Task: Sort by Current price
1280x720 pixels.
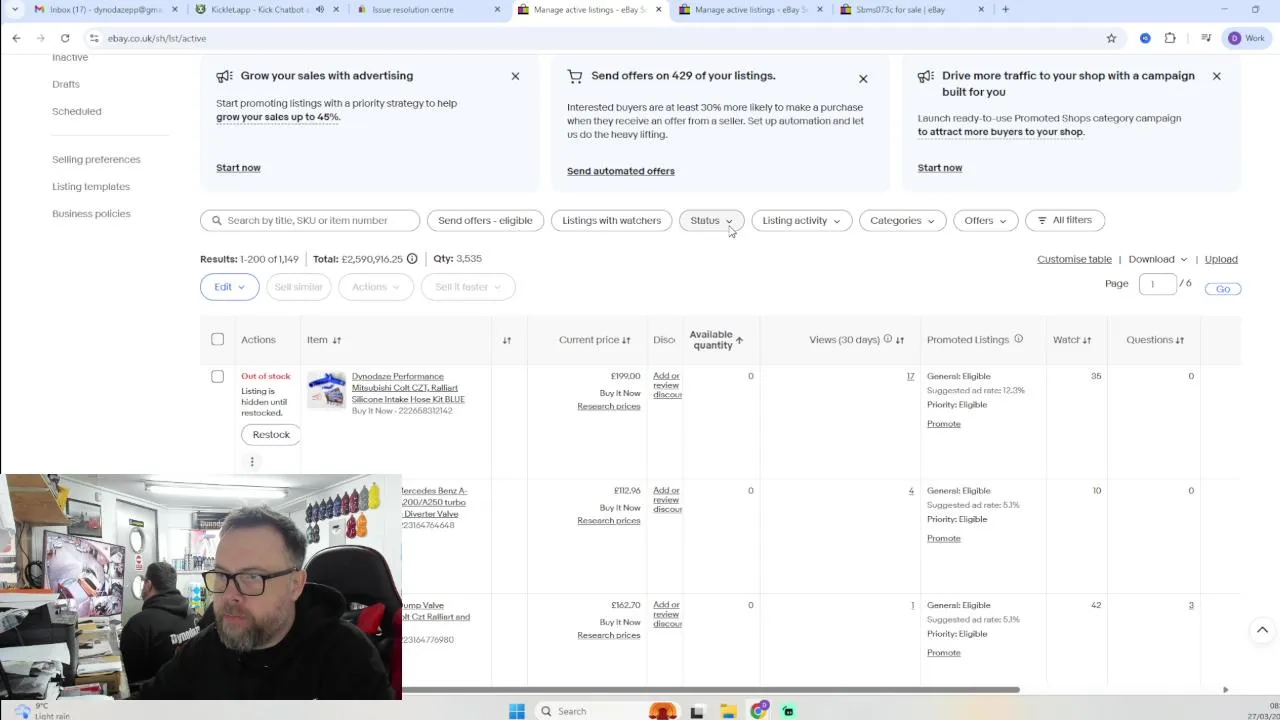Action: pos(626,340)
